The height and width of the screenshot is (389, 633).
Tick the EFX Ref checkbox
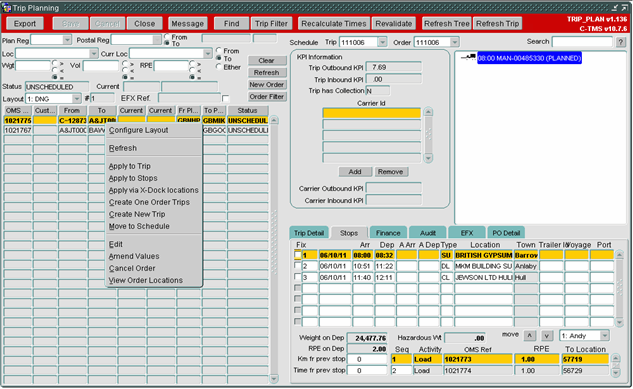point(225,98)
